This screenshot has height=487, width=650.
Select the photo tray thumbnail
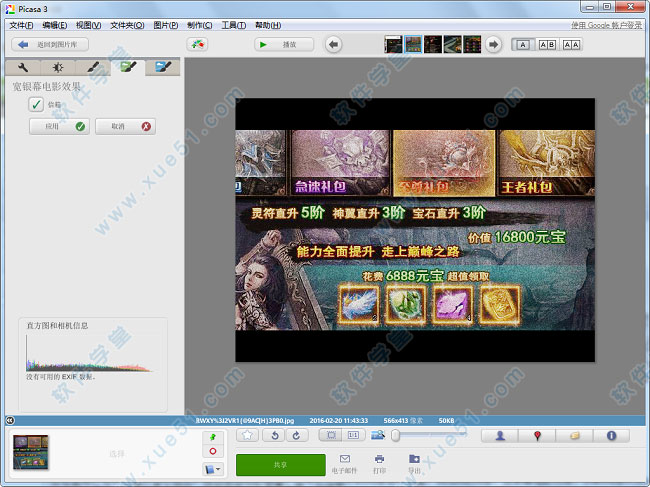coord(31,452)
